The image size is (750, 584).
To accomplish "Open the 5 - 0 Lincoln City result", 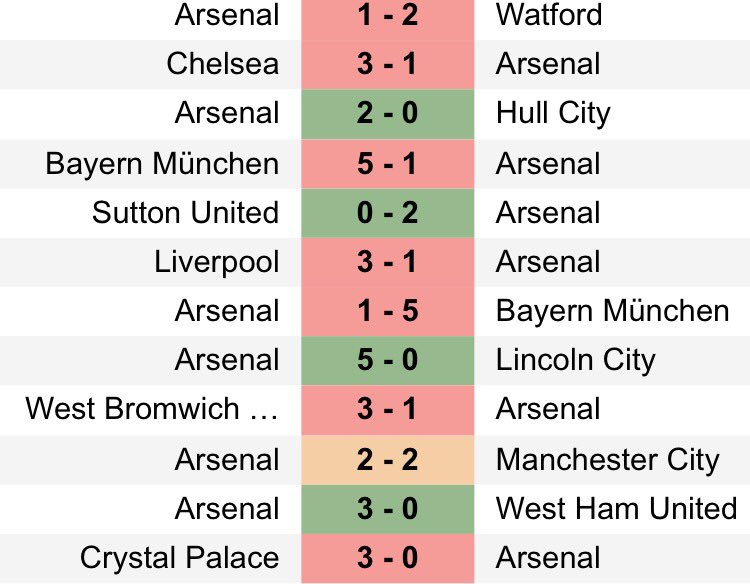I will 387,361.
